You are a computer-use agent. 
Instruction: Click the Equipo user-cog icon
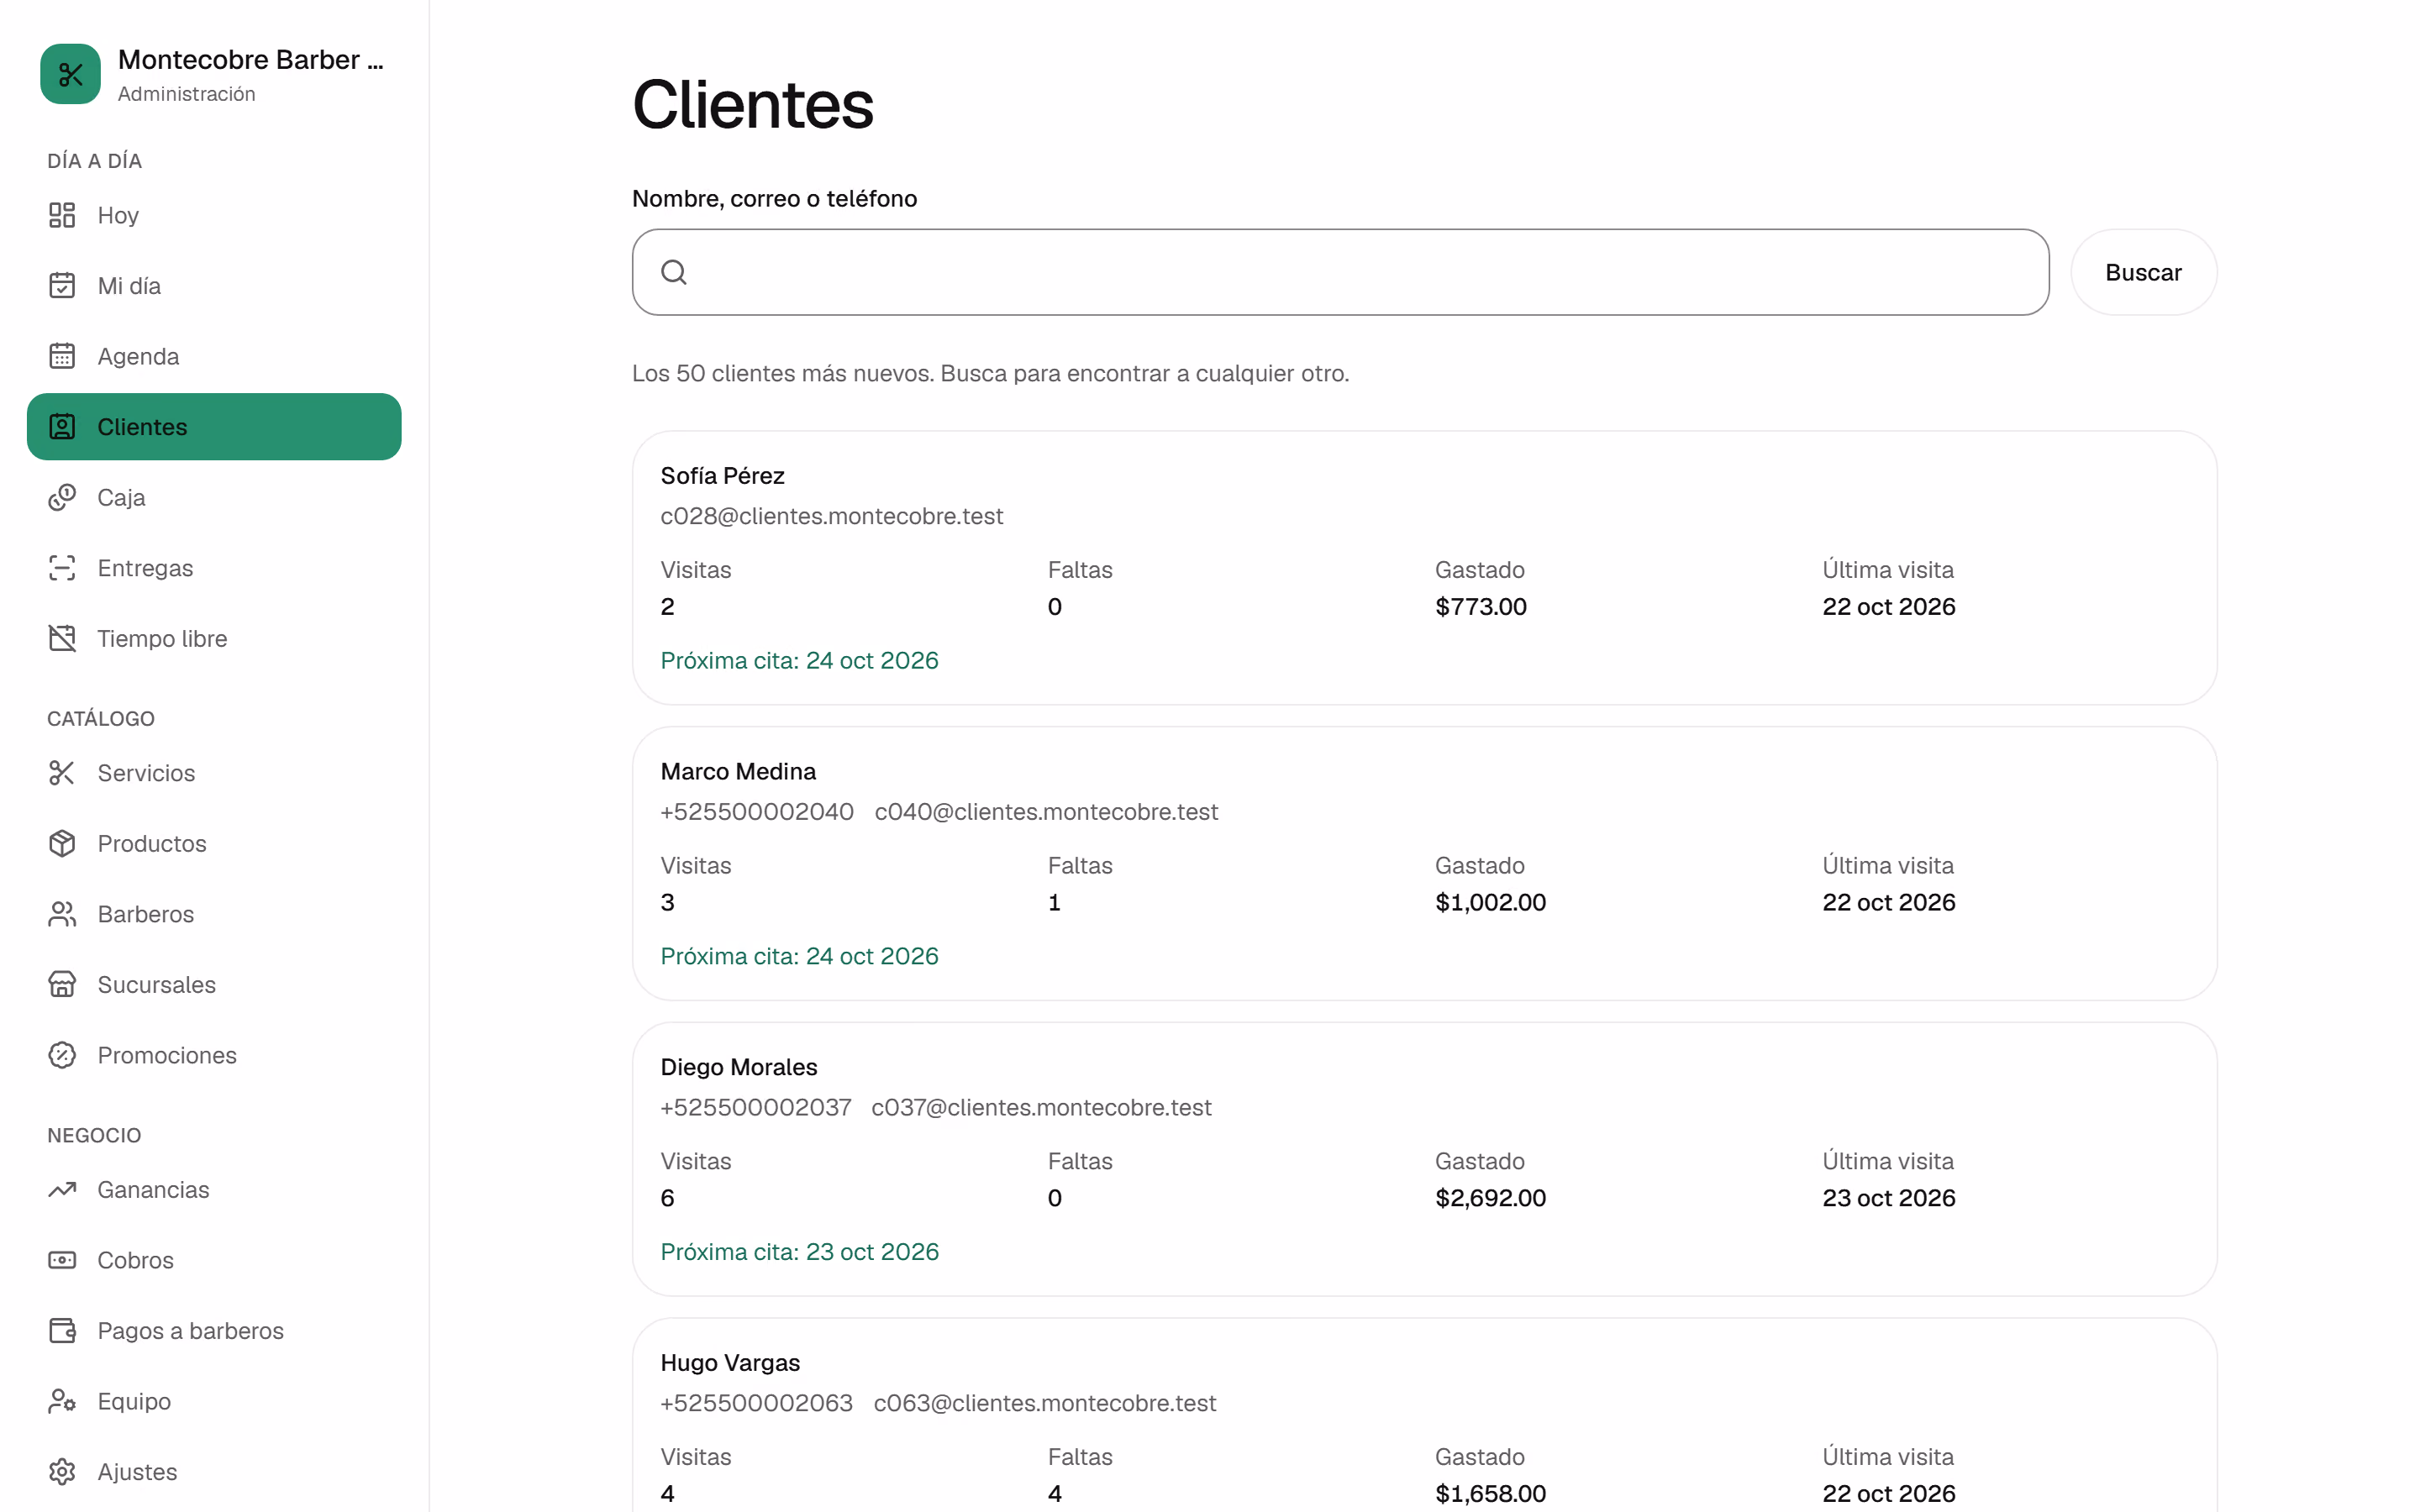62,1401
